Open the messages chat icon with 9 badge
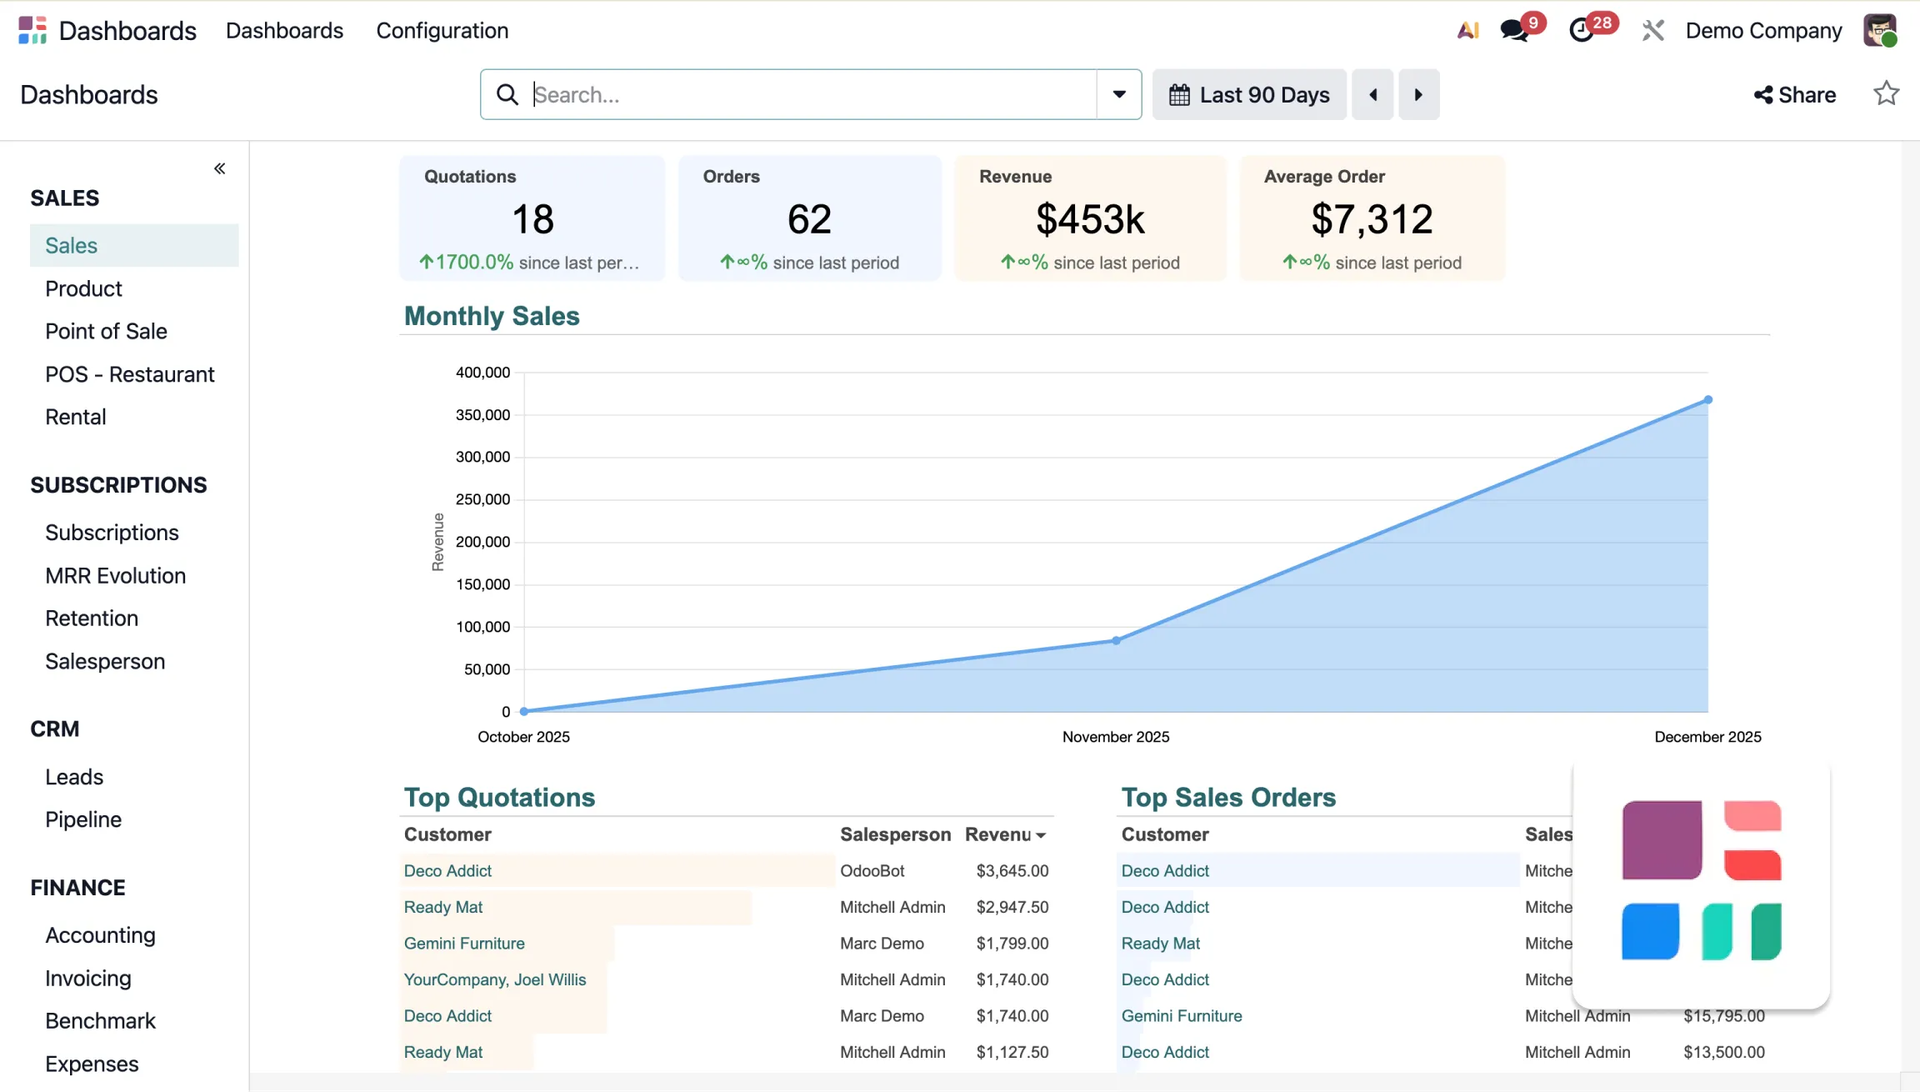Image resolution: width=1920 pixels, height=1092 pixels. [1515, 31]
